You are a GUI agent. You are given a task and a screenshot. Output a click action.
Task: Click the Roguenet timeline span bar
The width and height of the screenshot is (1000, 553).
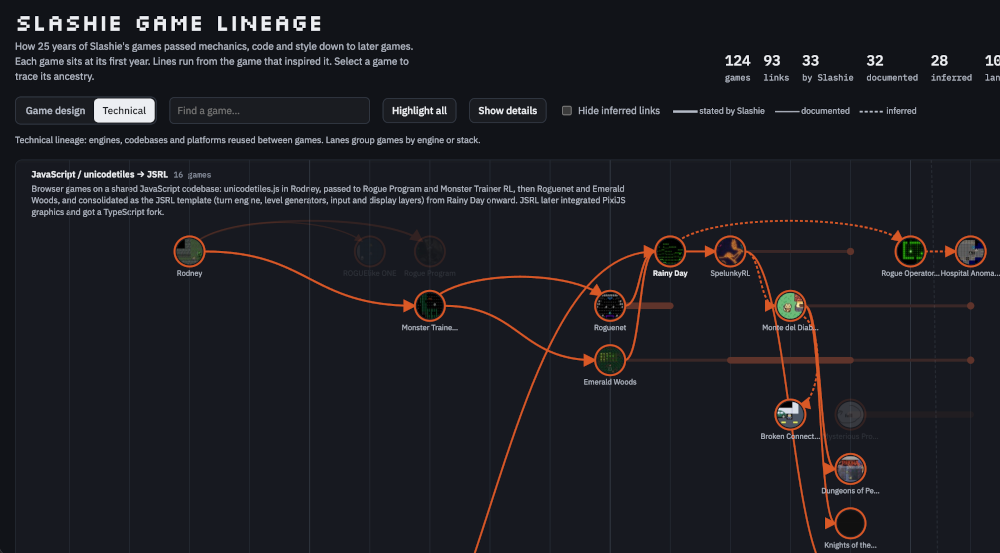649,306
